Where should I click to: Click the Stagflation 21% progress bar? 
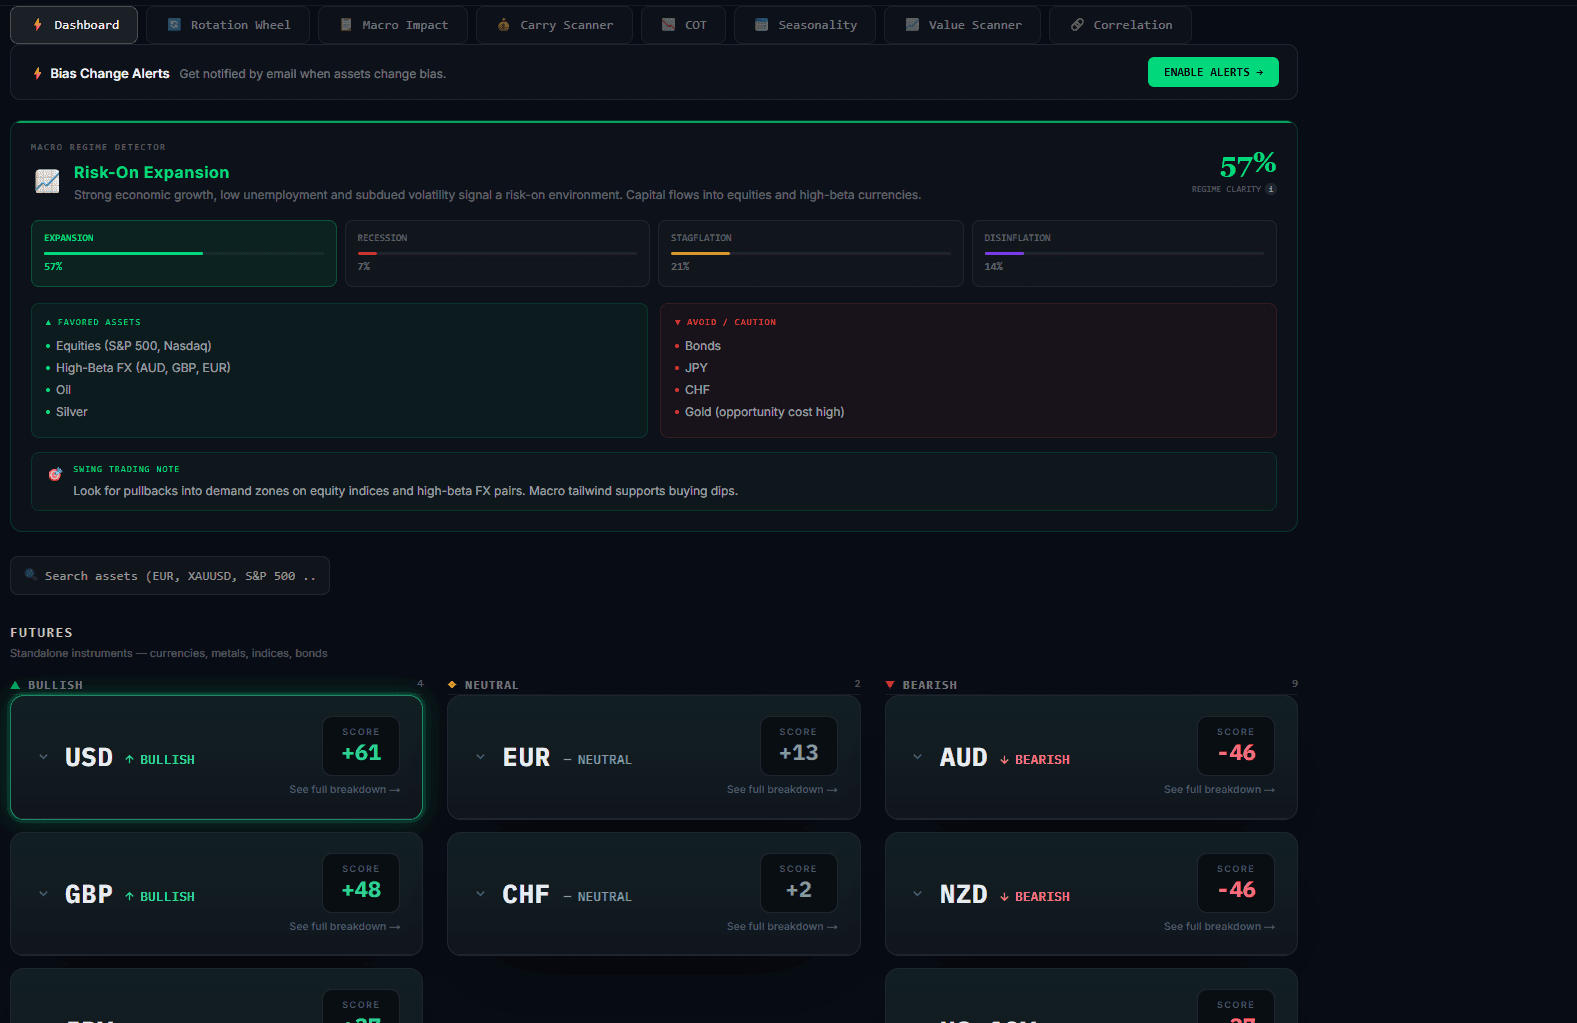pyautogui.click(x=811, y=253)
